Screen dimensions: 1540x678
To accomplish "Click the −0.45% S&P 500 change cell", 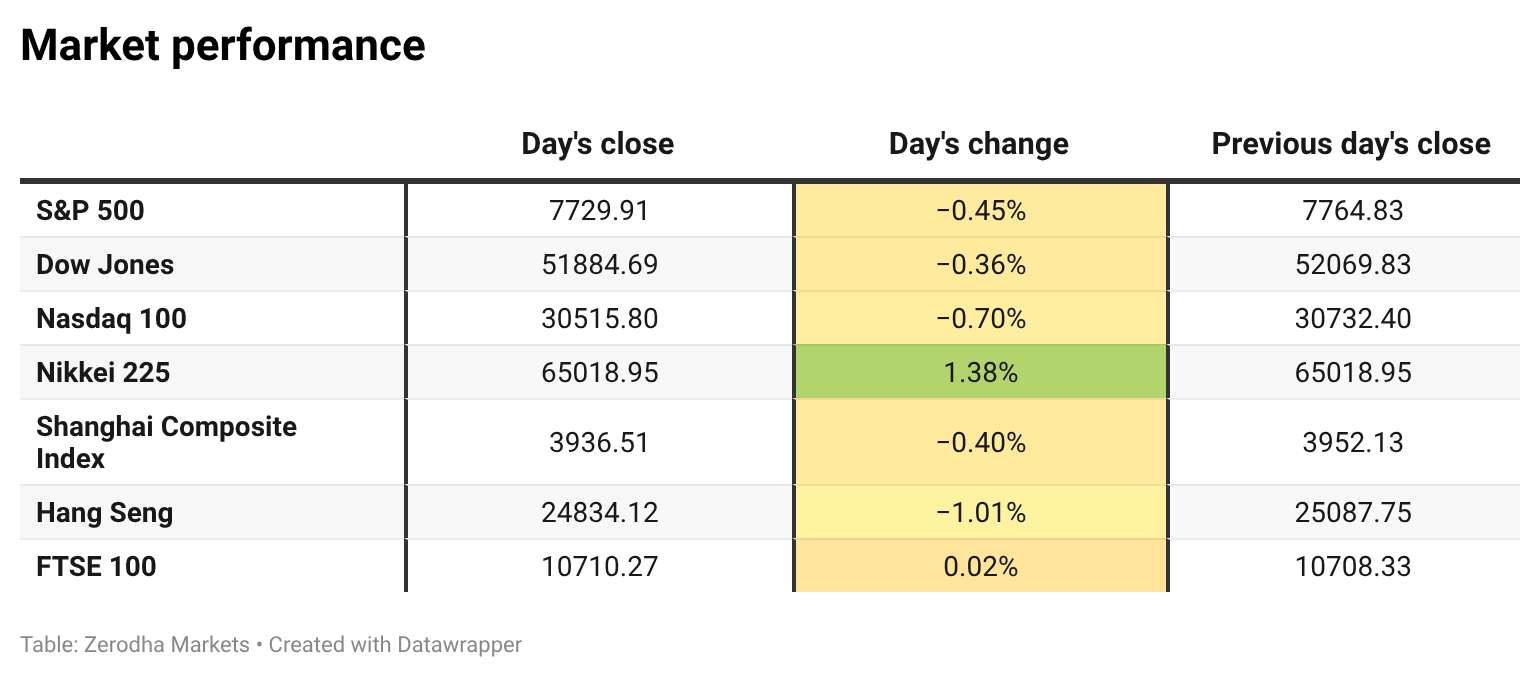I will [980, 211].
